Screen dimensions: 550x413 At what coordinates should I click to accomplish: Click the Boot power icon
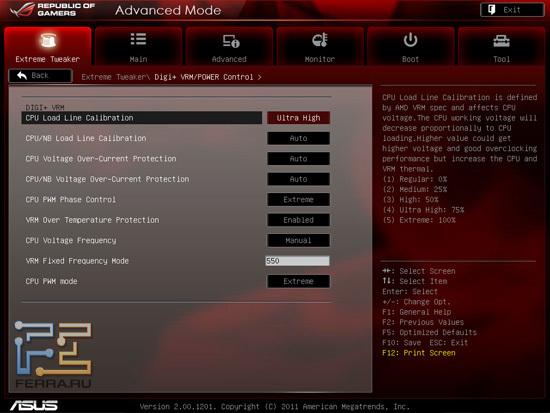410,40
